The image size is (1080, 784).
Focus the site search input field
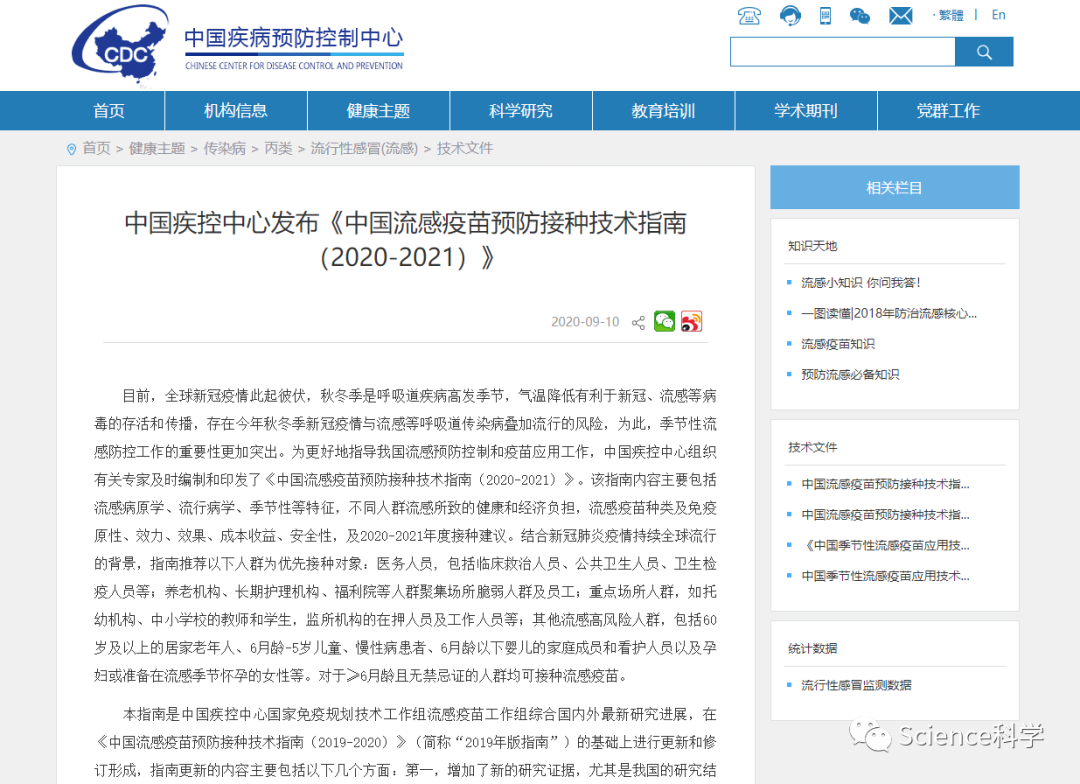coord(842,52)
